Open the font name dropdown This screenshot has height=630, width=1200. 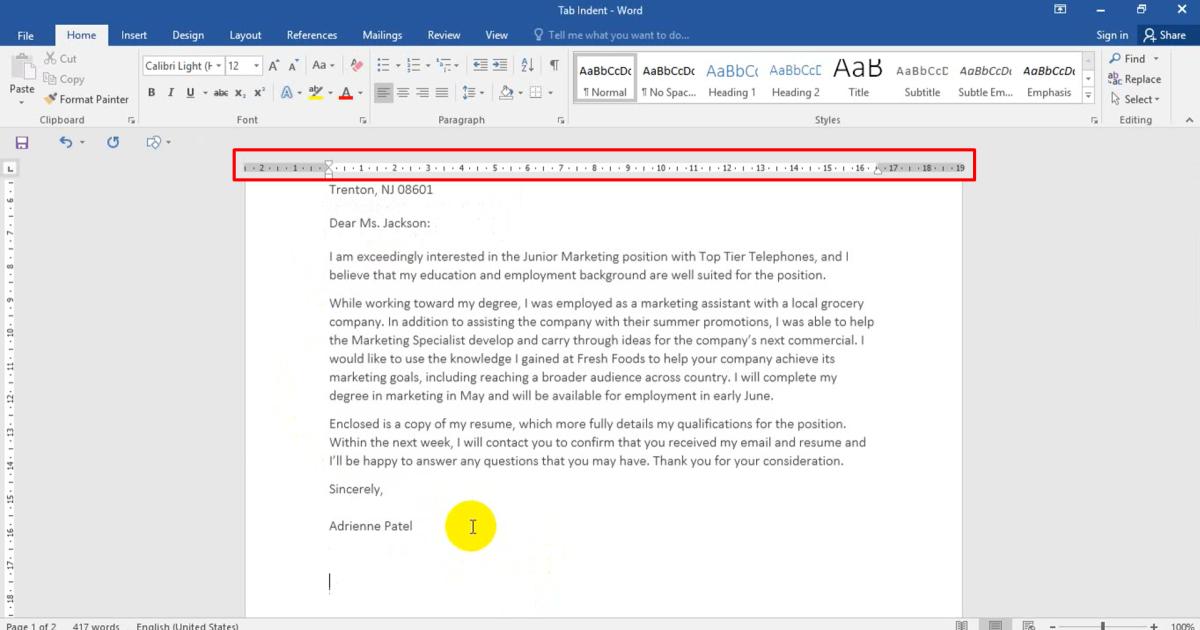pos(218,66)
